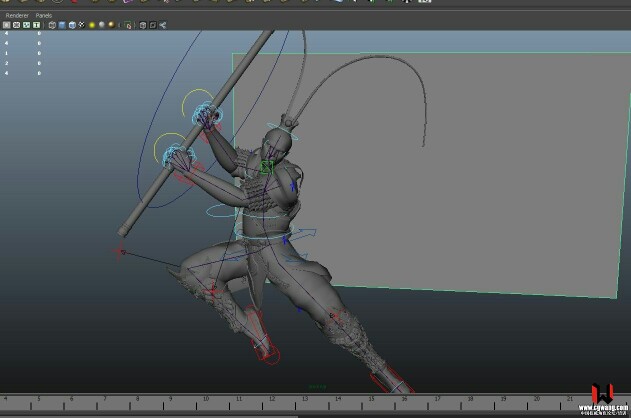The image size is (631, 418).
Task: Select the red knee cross locator
Action: coord(213,290)
